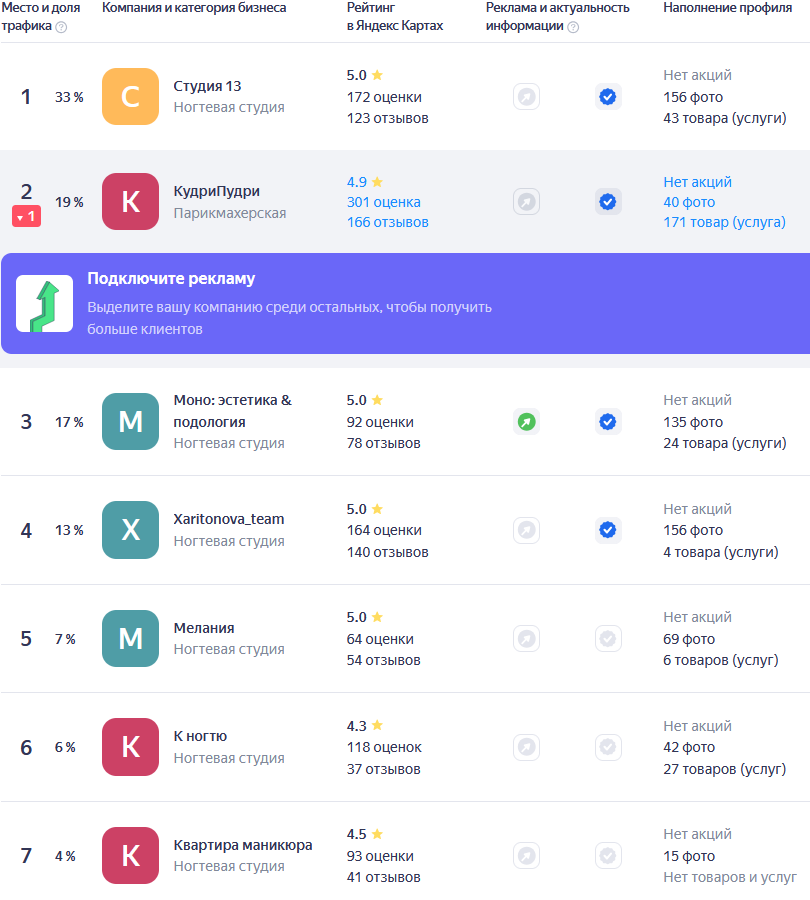Click the grey verification badge for Мелания
This screenshot has height=900, width=810.
(607, 638)
